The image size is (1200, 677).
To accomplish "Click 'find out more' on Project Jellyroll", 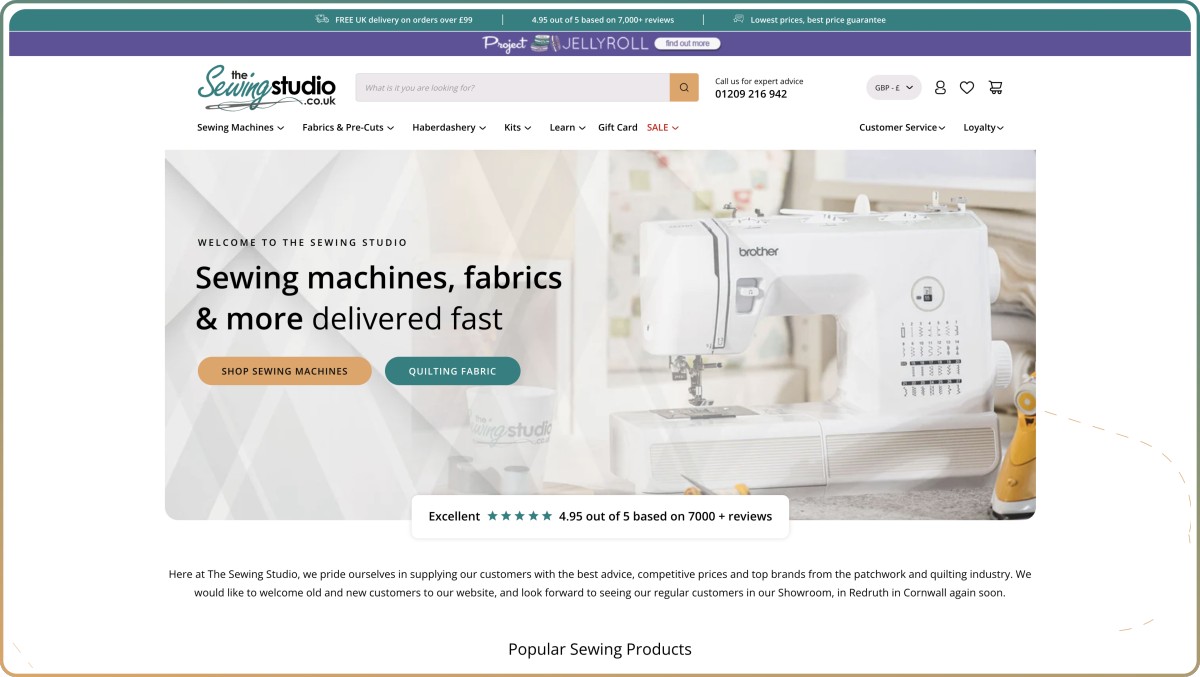I will [688, 44].
